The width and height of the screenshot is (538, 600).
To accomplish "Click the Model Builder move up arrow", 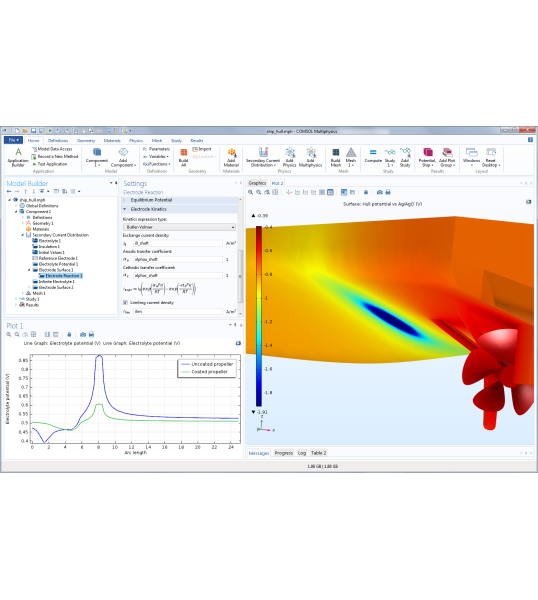I will tap(25, 191).
